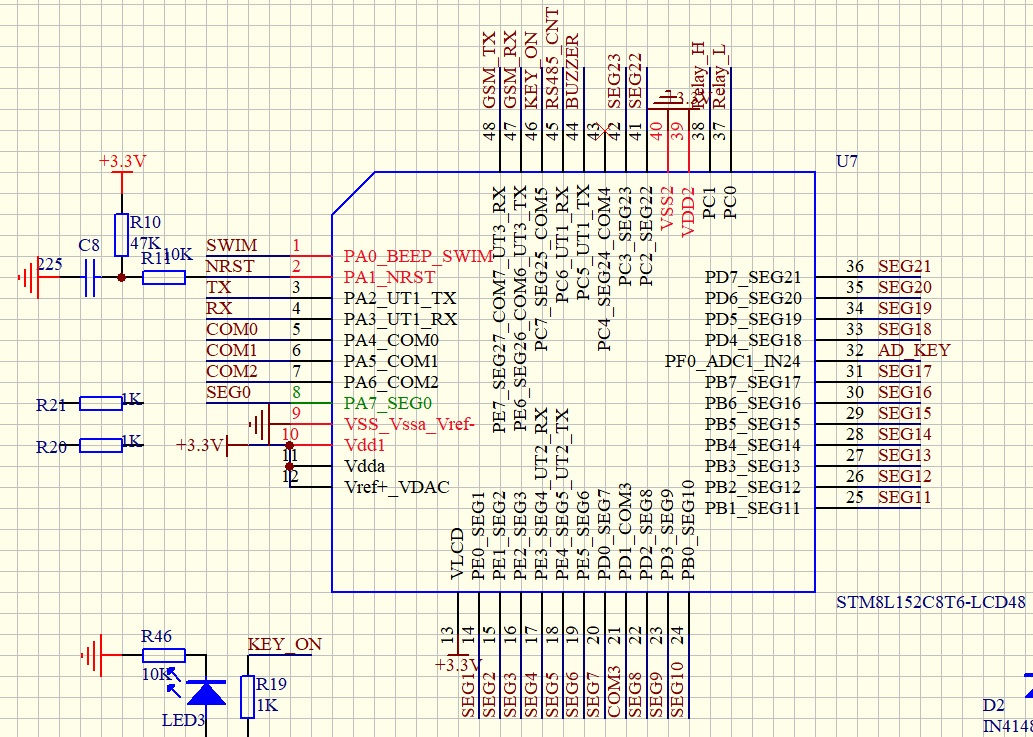Select resistor R10 symbol body
1033x737 pixels.
point(121,234)
